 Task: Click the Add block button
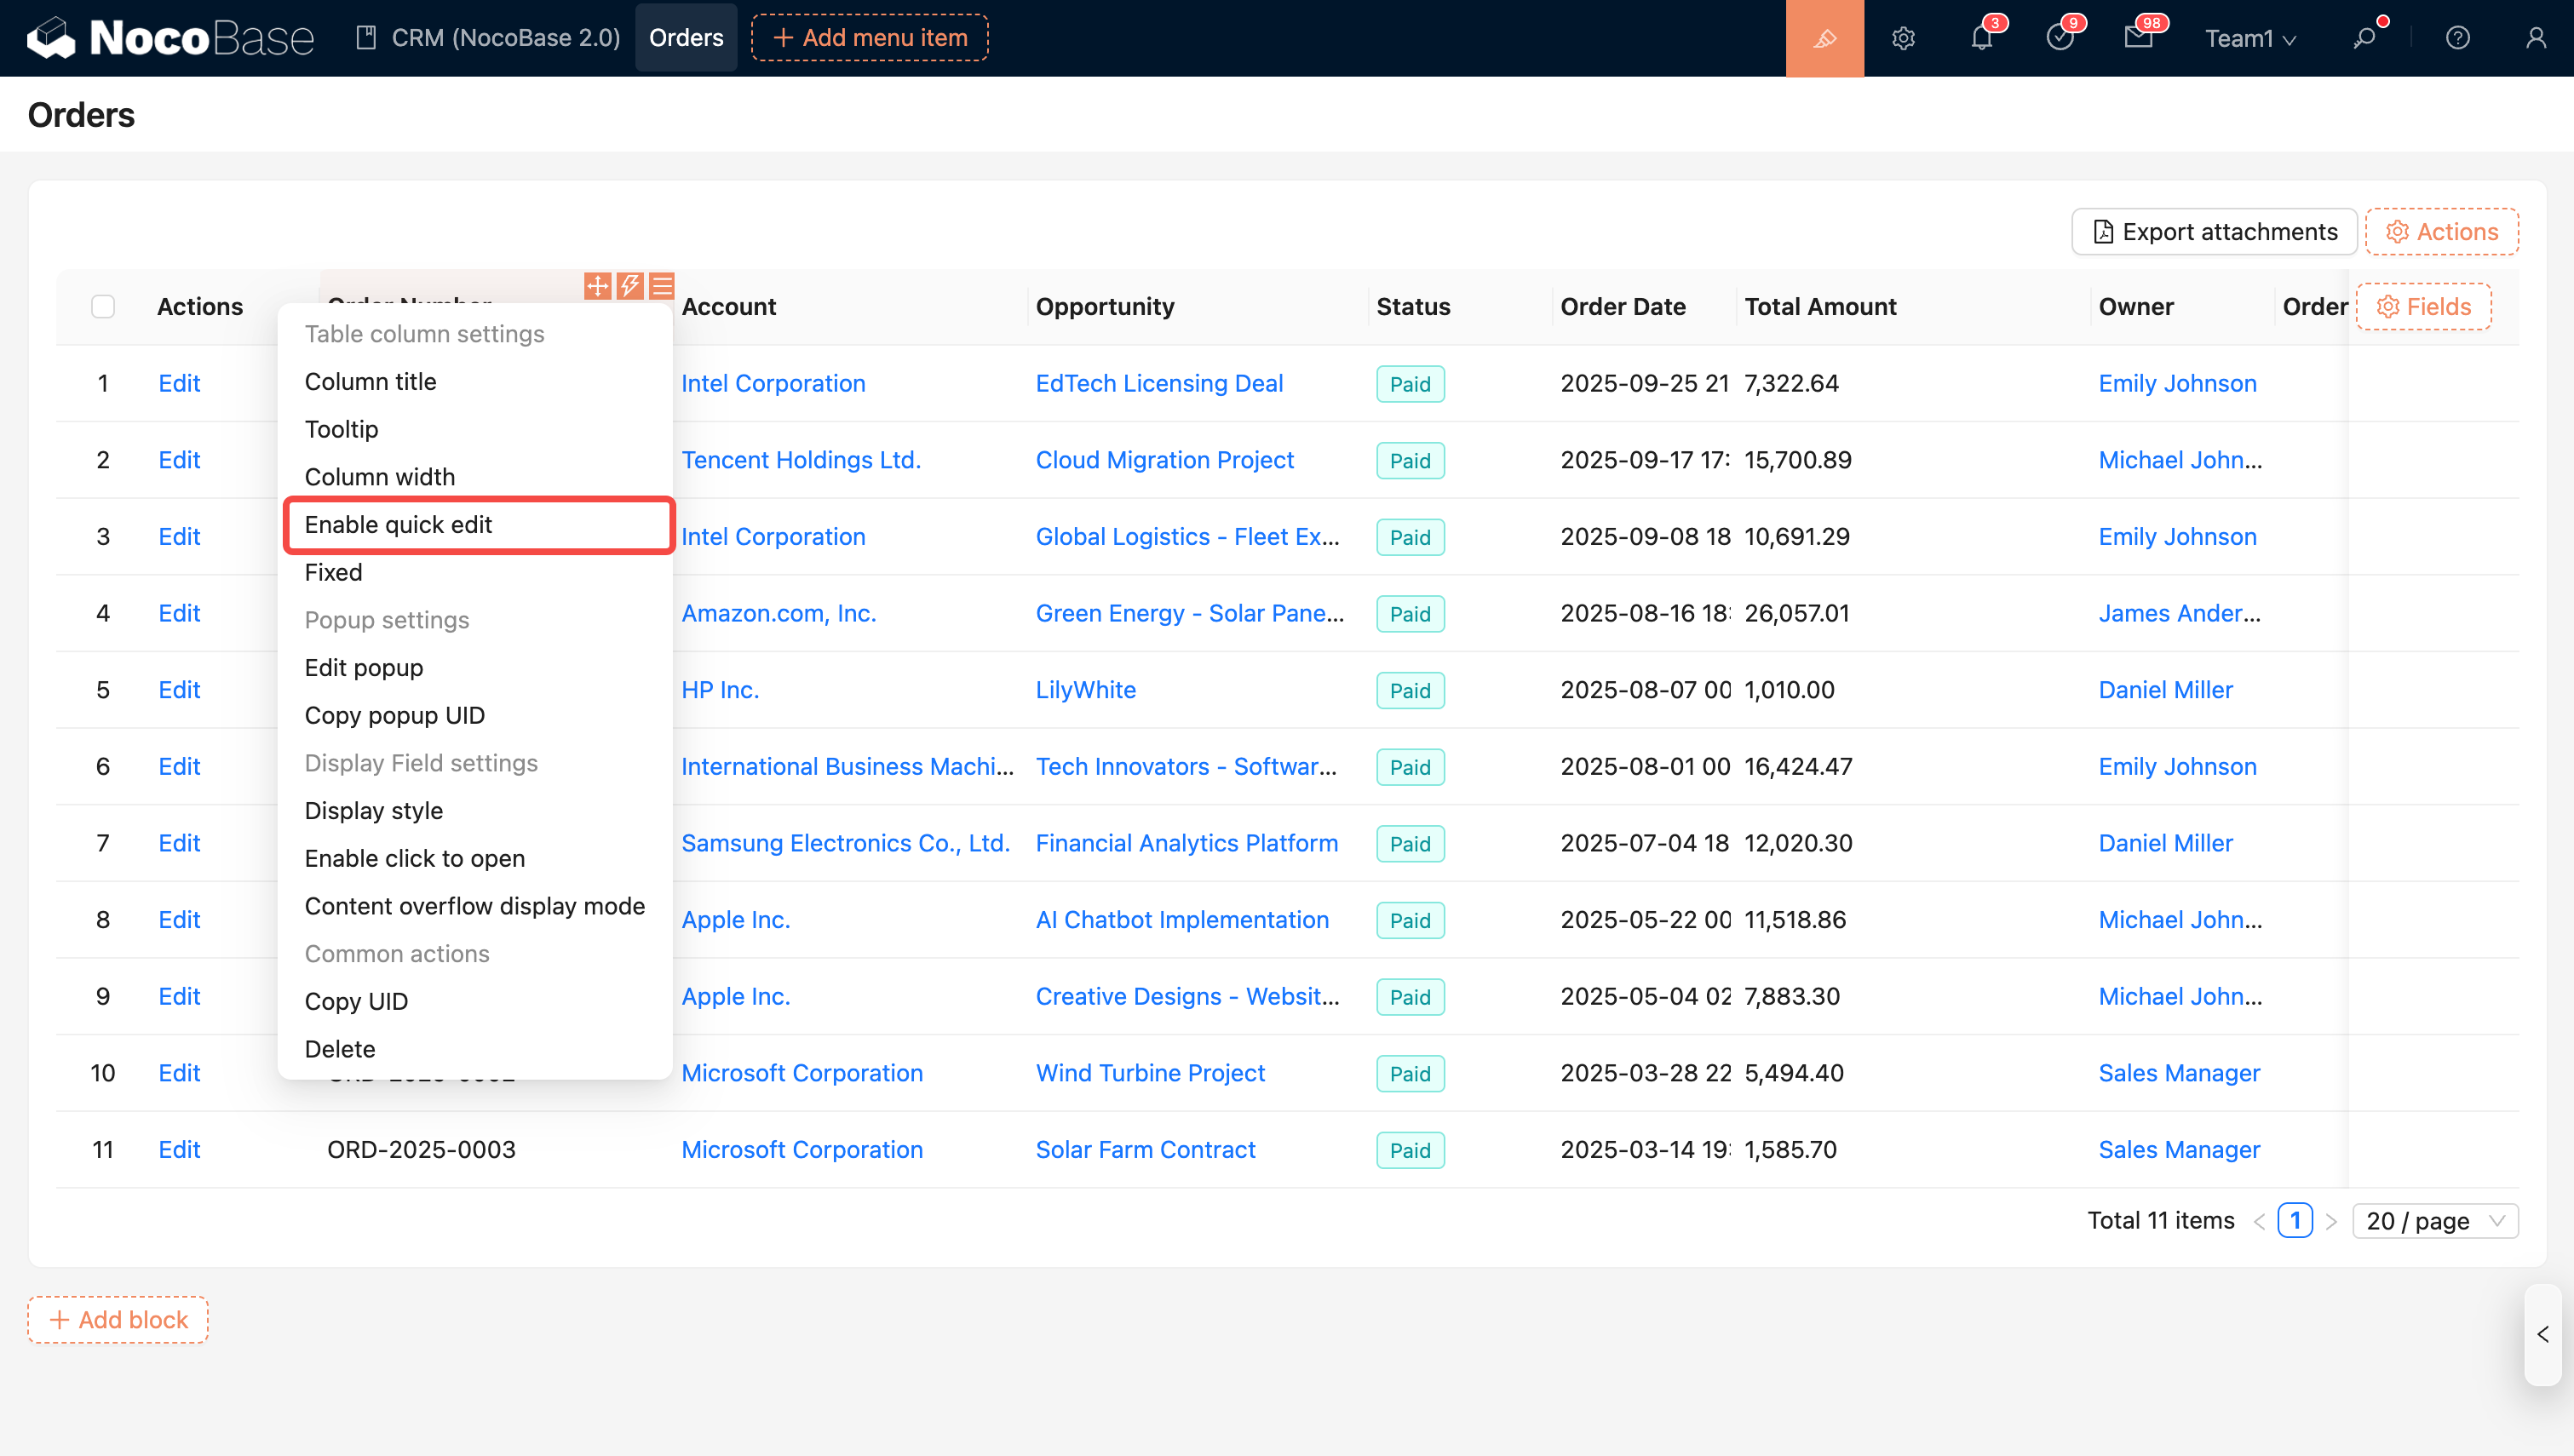(118, 1319)
